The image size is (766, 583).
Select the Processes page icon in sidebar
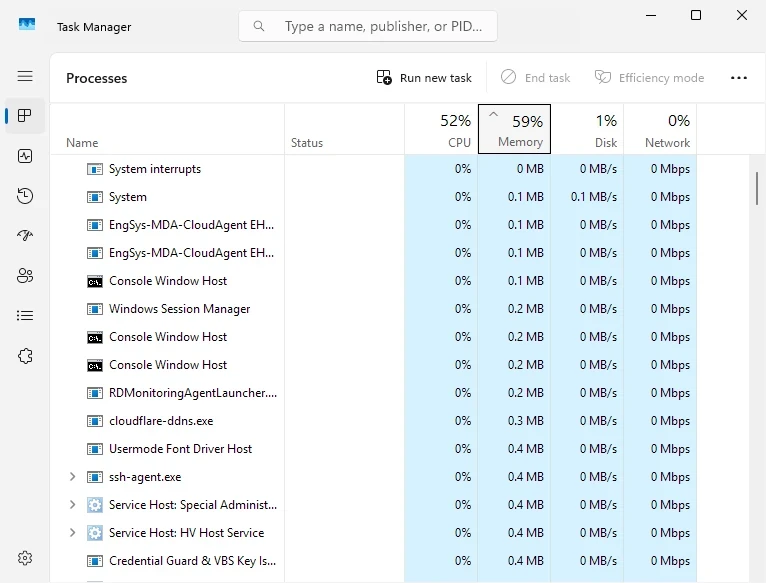(x=25, y=116)
